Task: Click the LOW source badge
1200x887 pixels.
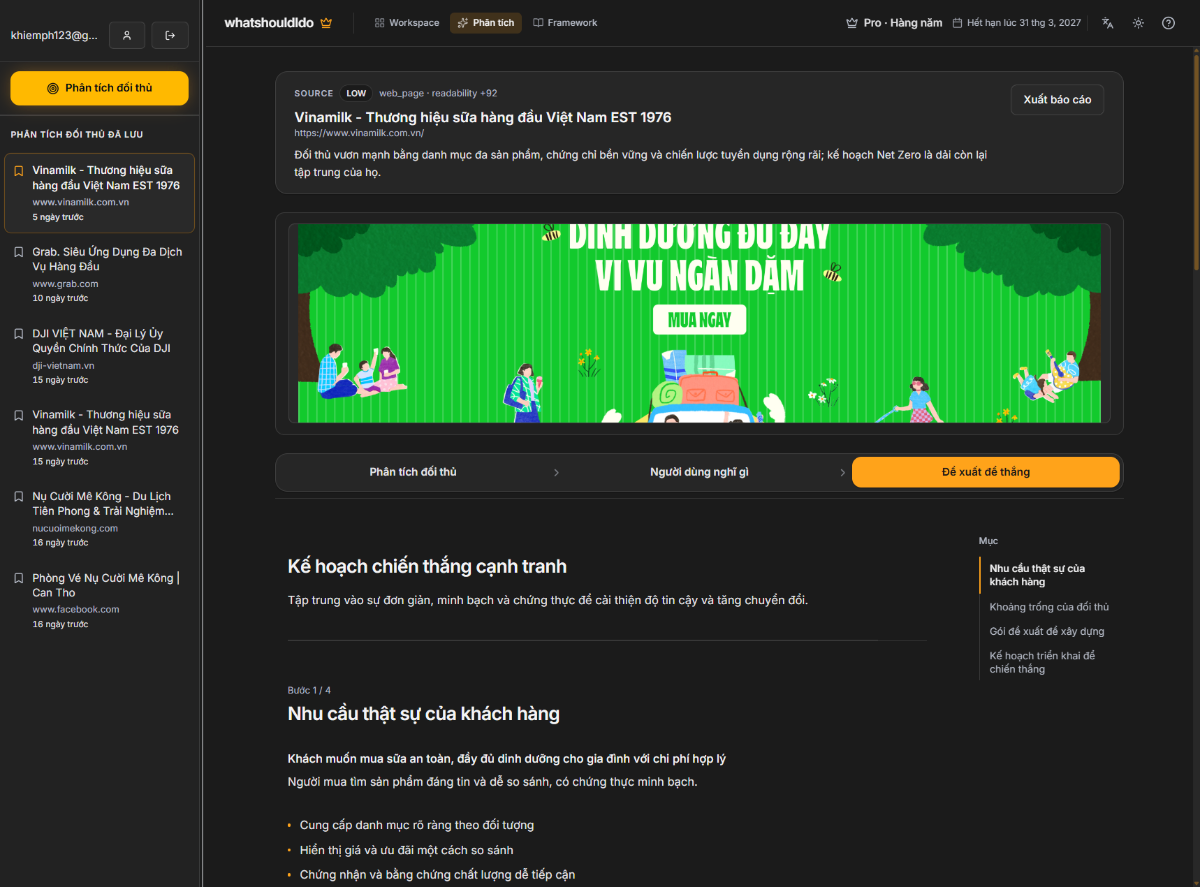Action: tap(356, 93)
